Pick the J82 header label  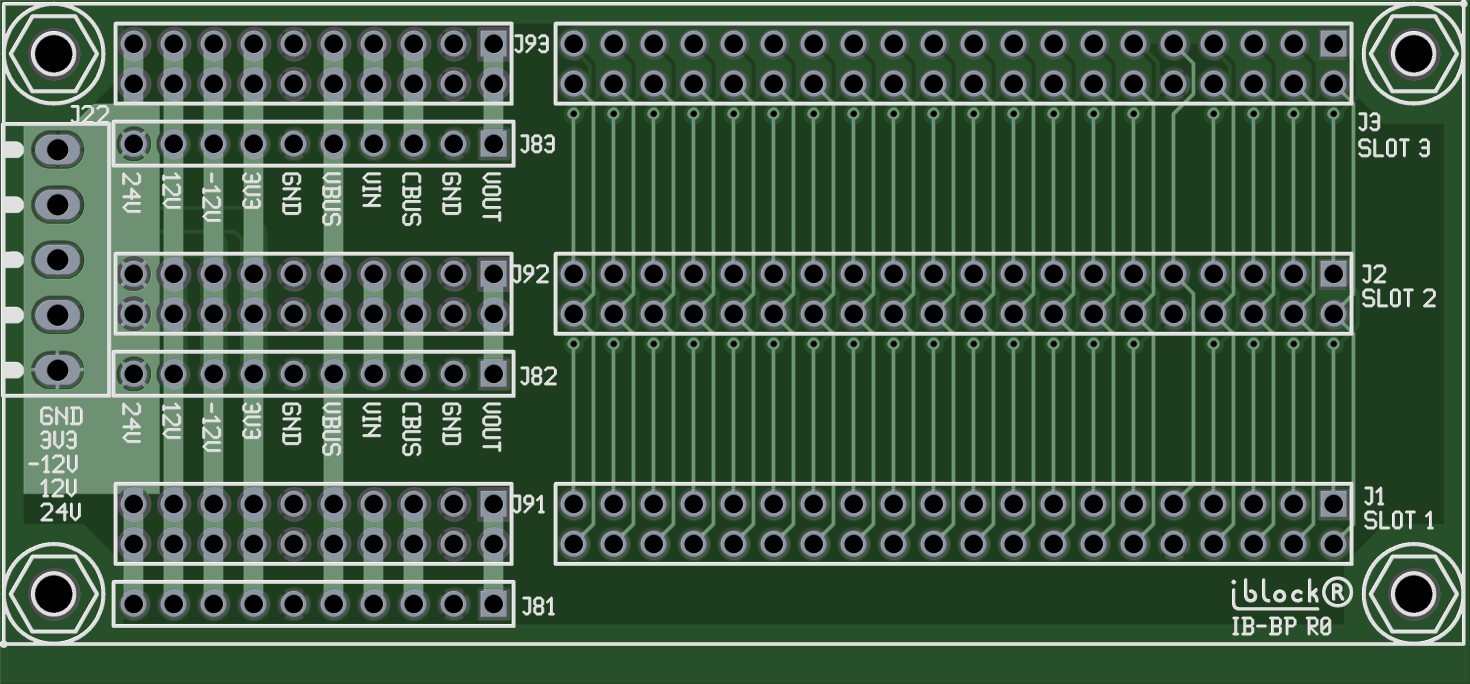coord(537,377)
